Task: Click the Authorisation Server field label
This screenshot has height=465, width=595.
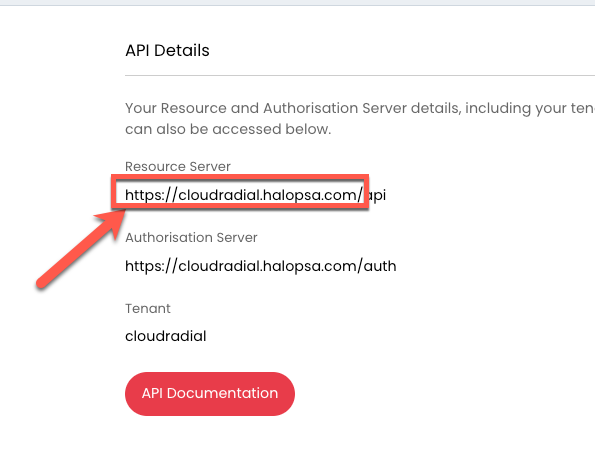Action: (191, 237)
